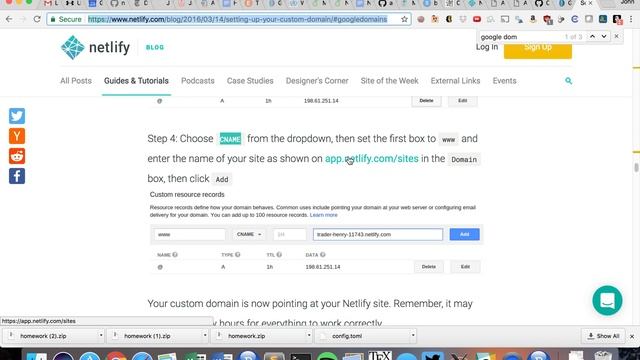Click Edit for the 198.61.251.14 record

click(x=465, y=267)
